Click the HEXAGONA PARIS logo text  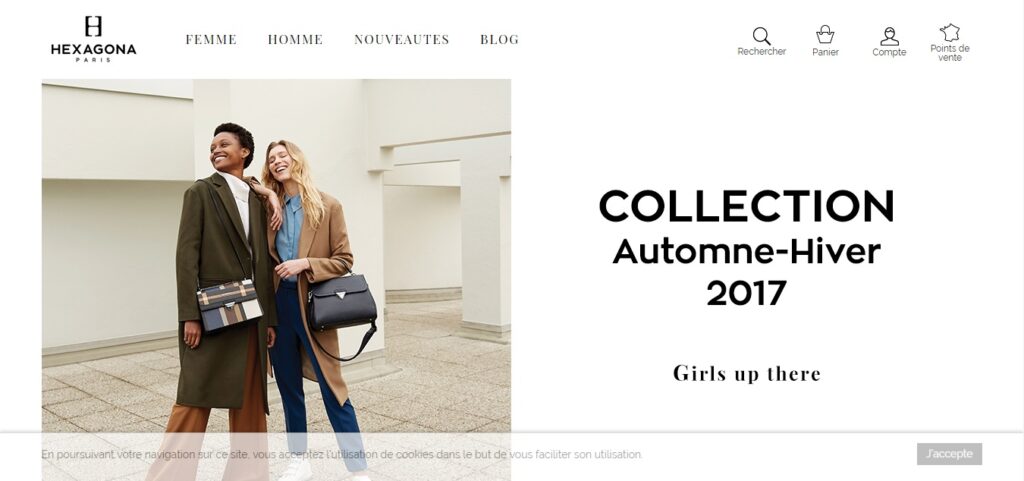click(93, 52)
